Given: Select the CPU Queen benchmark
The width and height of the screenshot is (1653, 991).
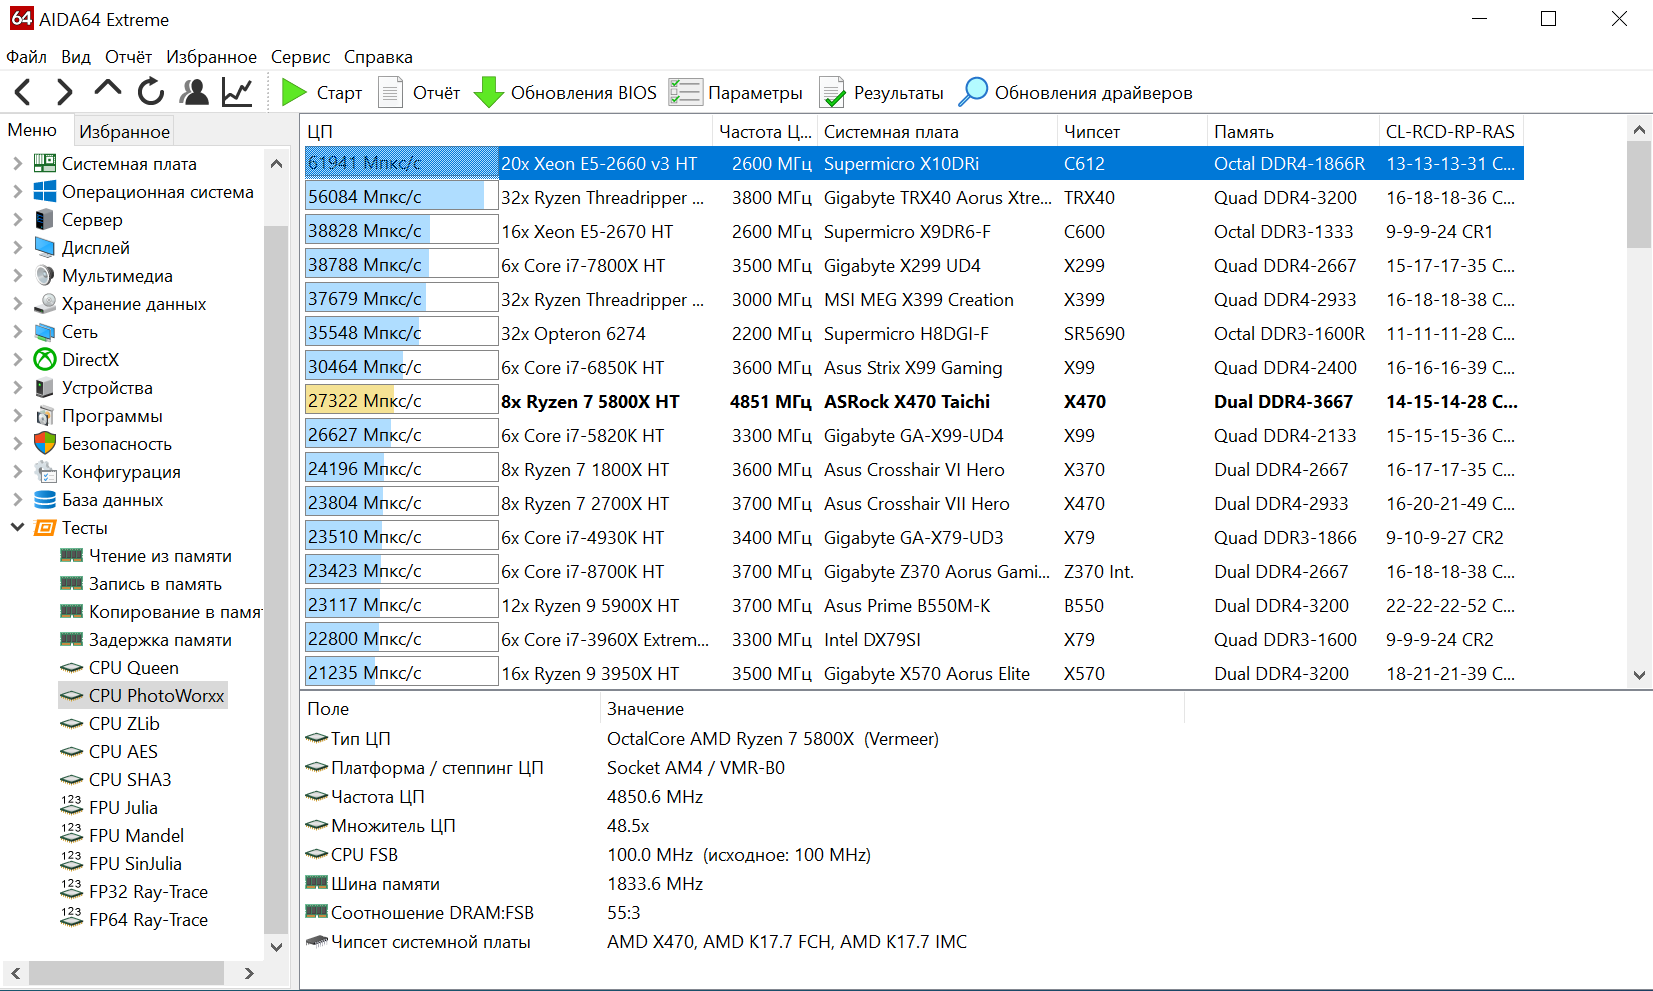Looking at the screenshot, I should click(134, 667).
